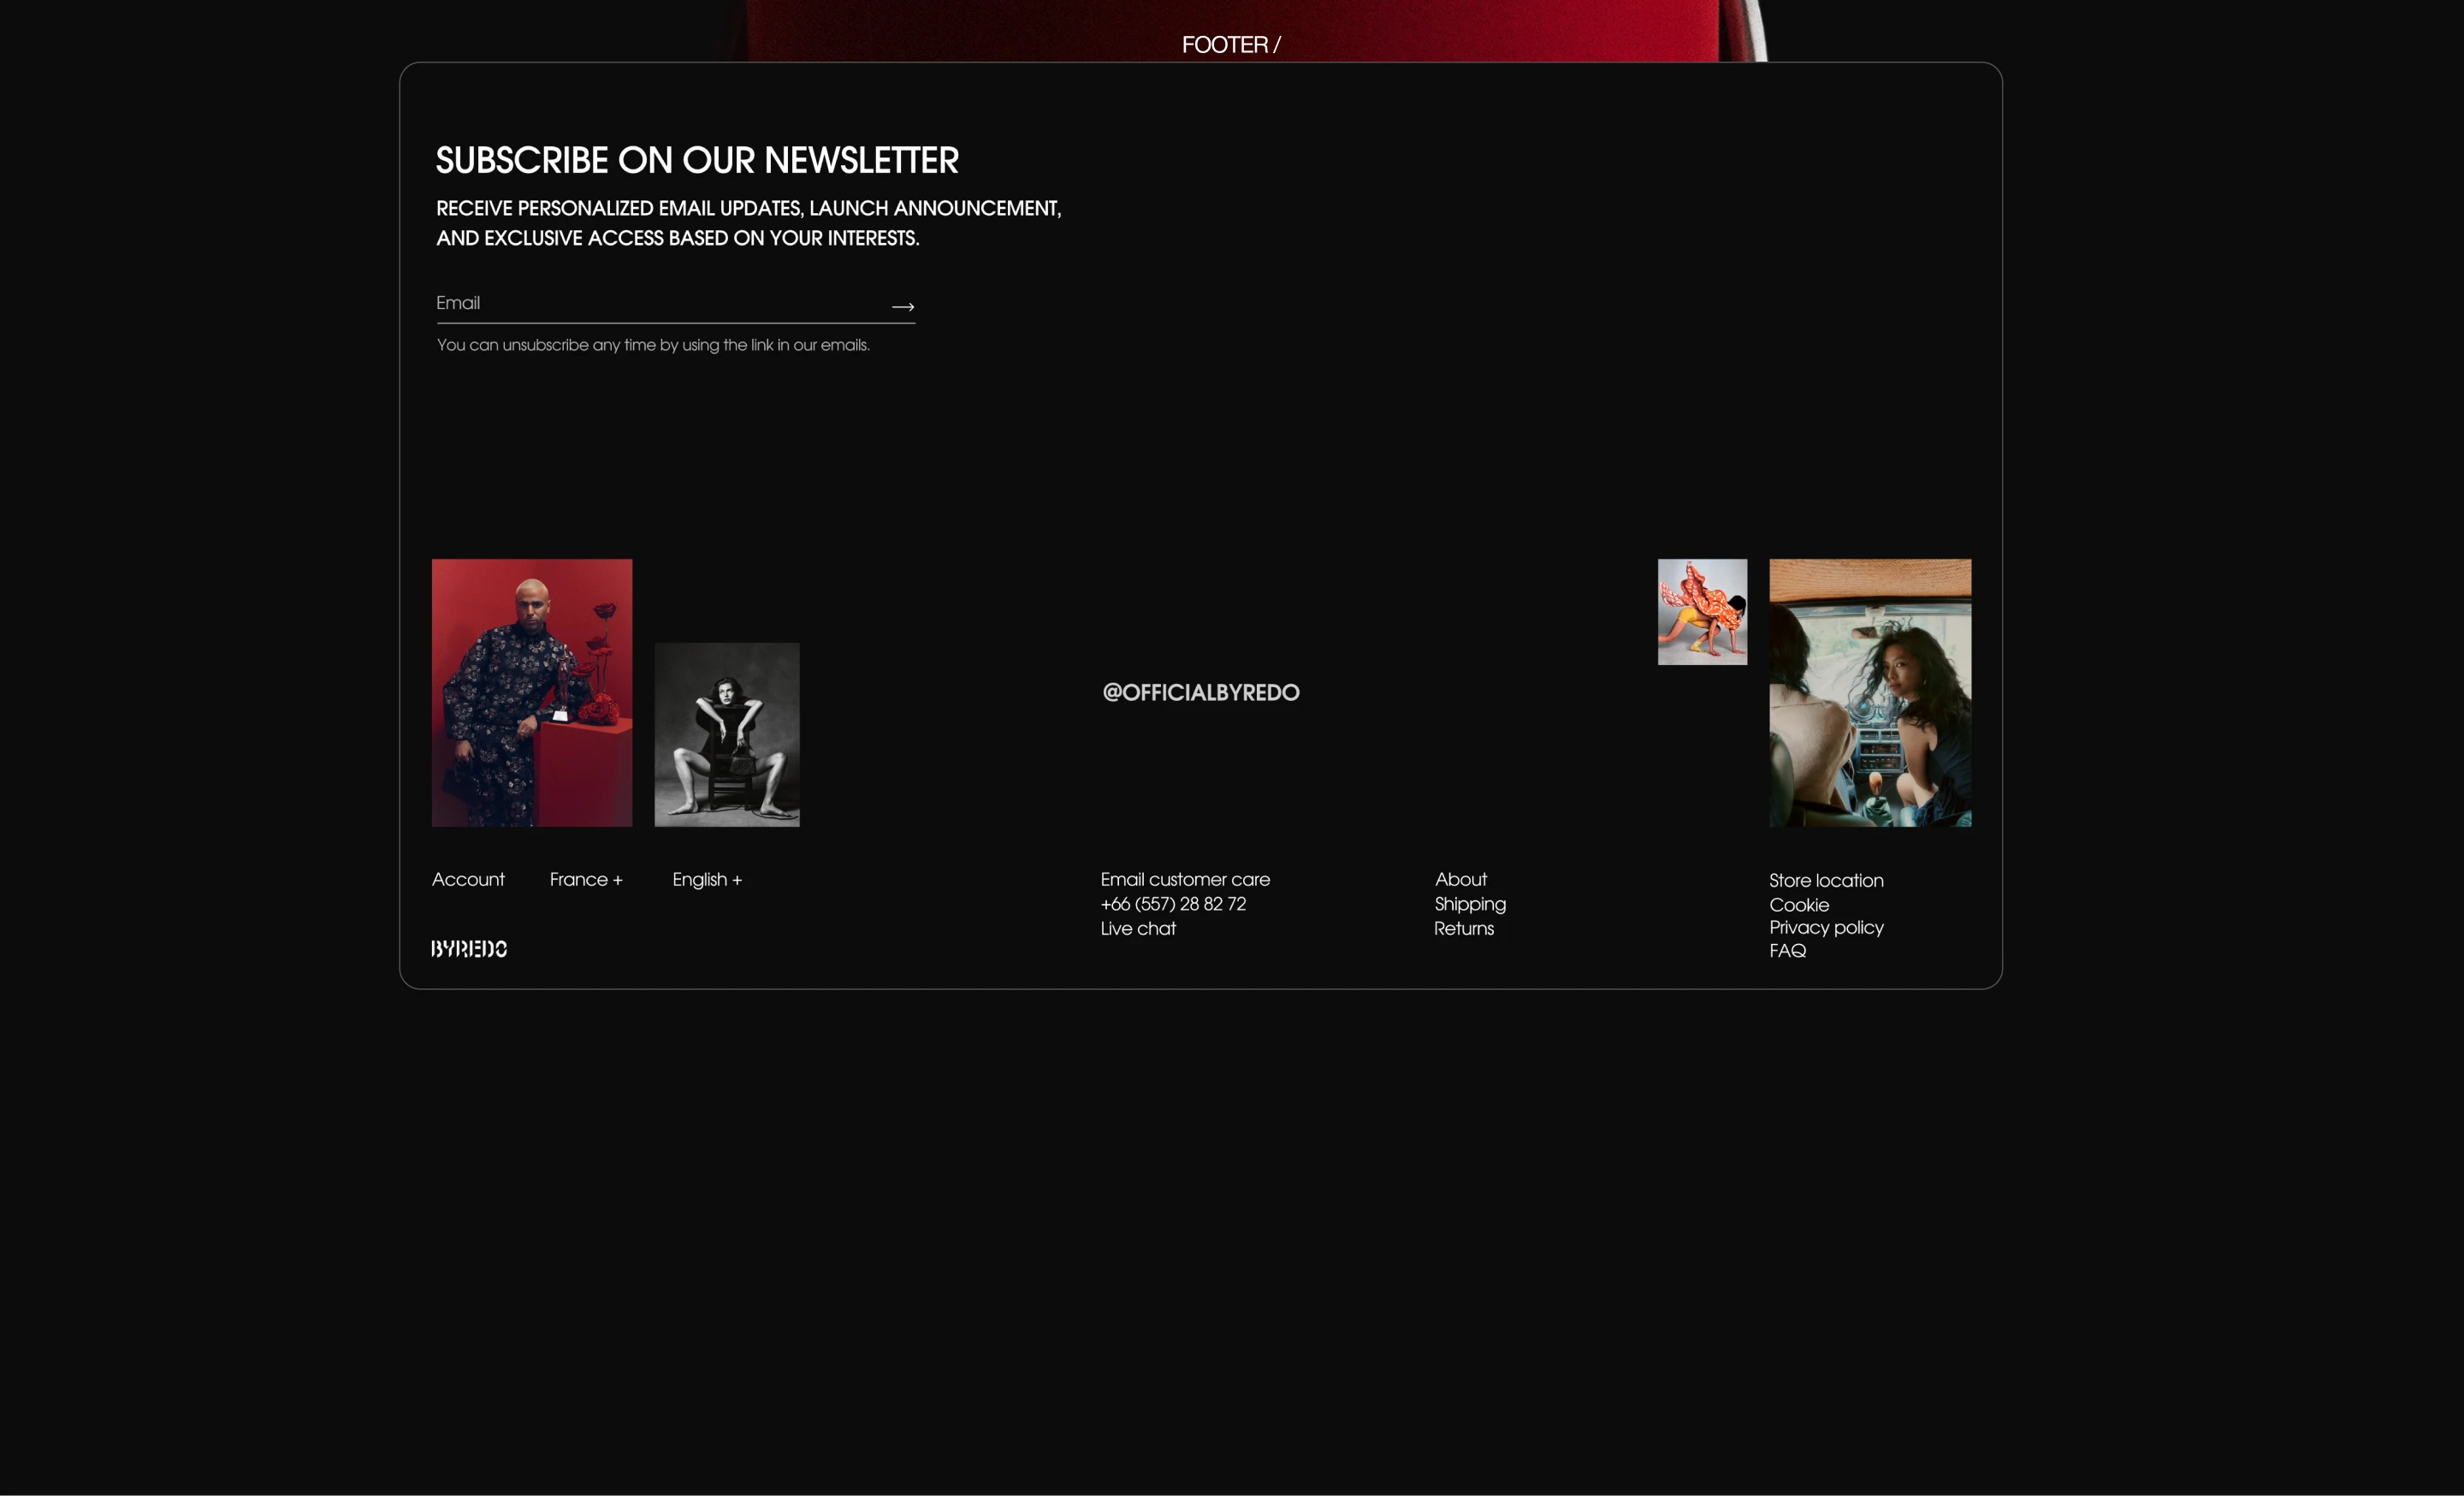
Task: Click Email customer care link
Action: coord(1185,879)
